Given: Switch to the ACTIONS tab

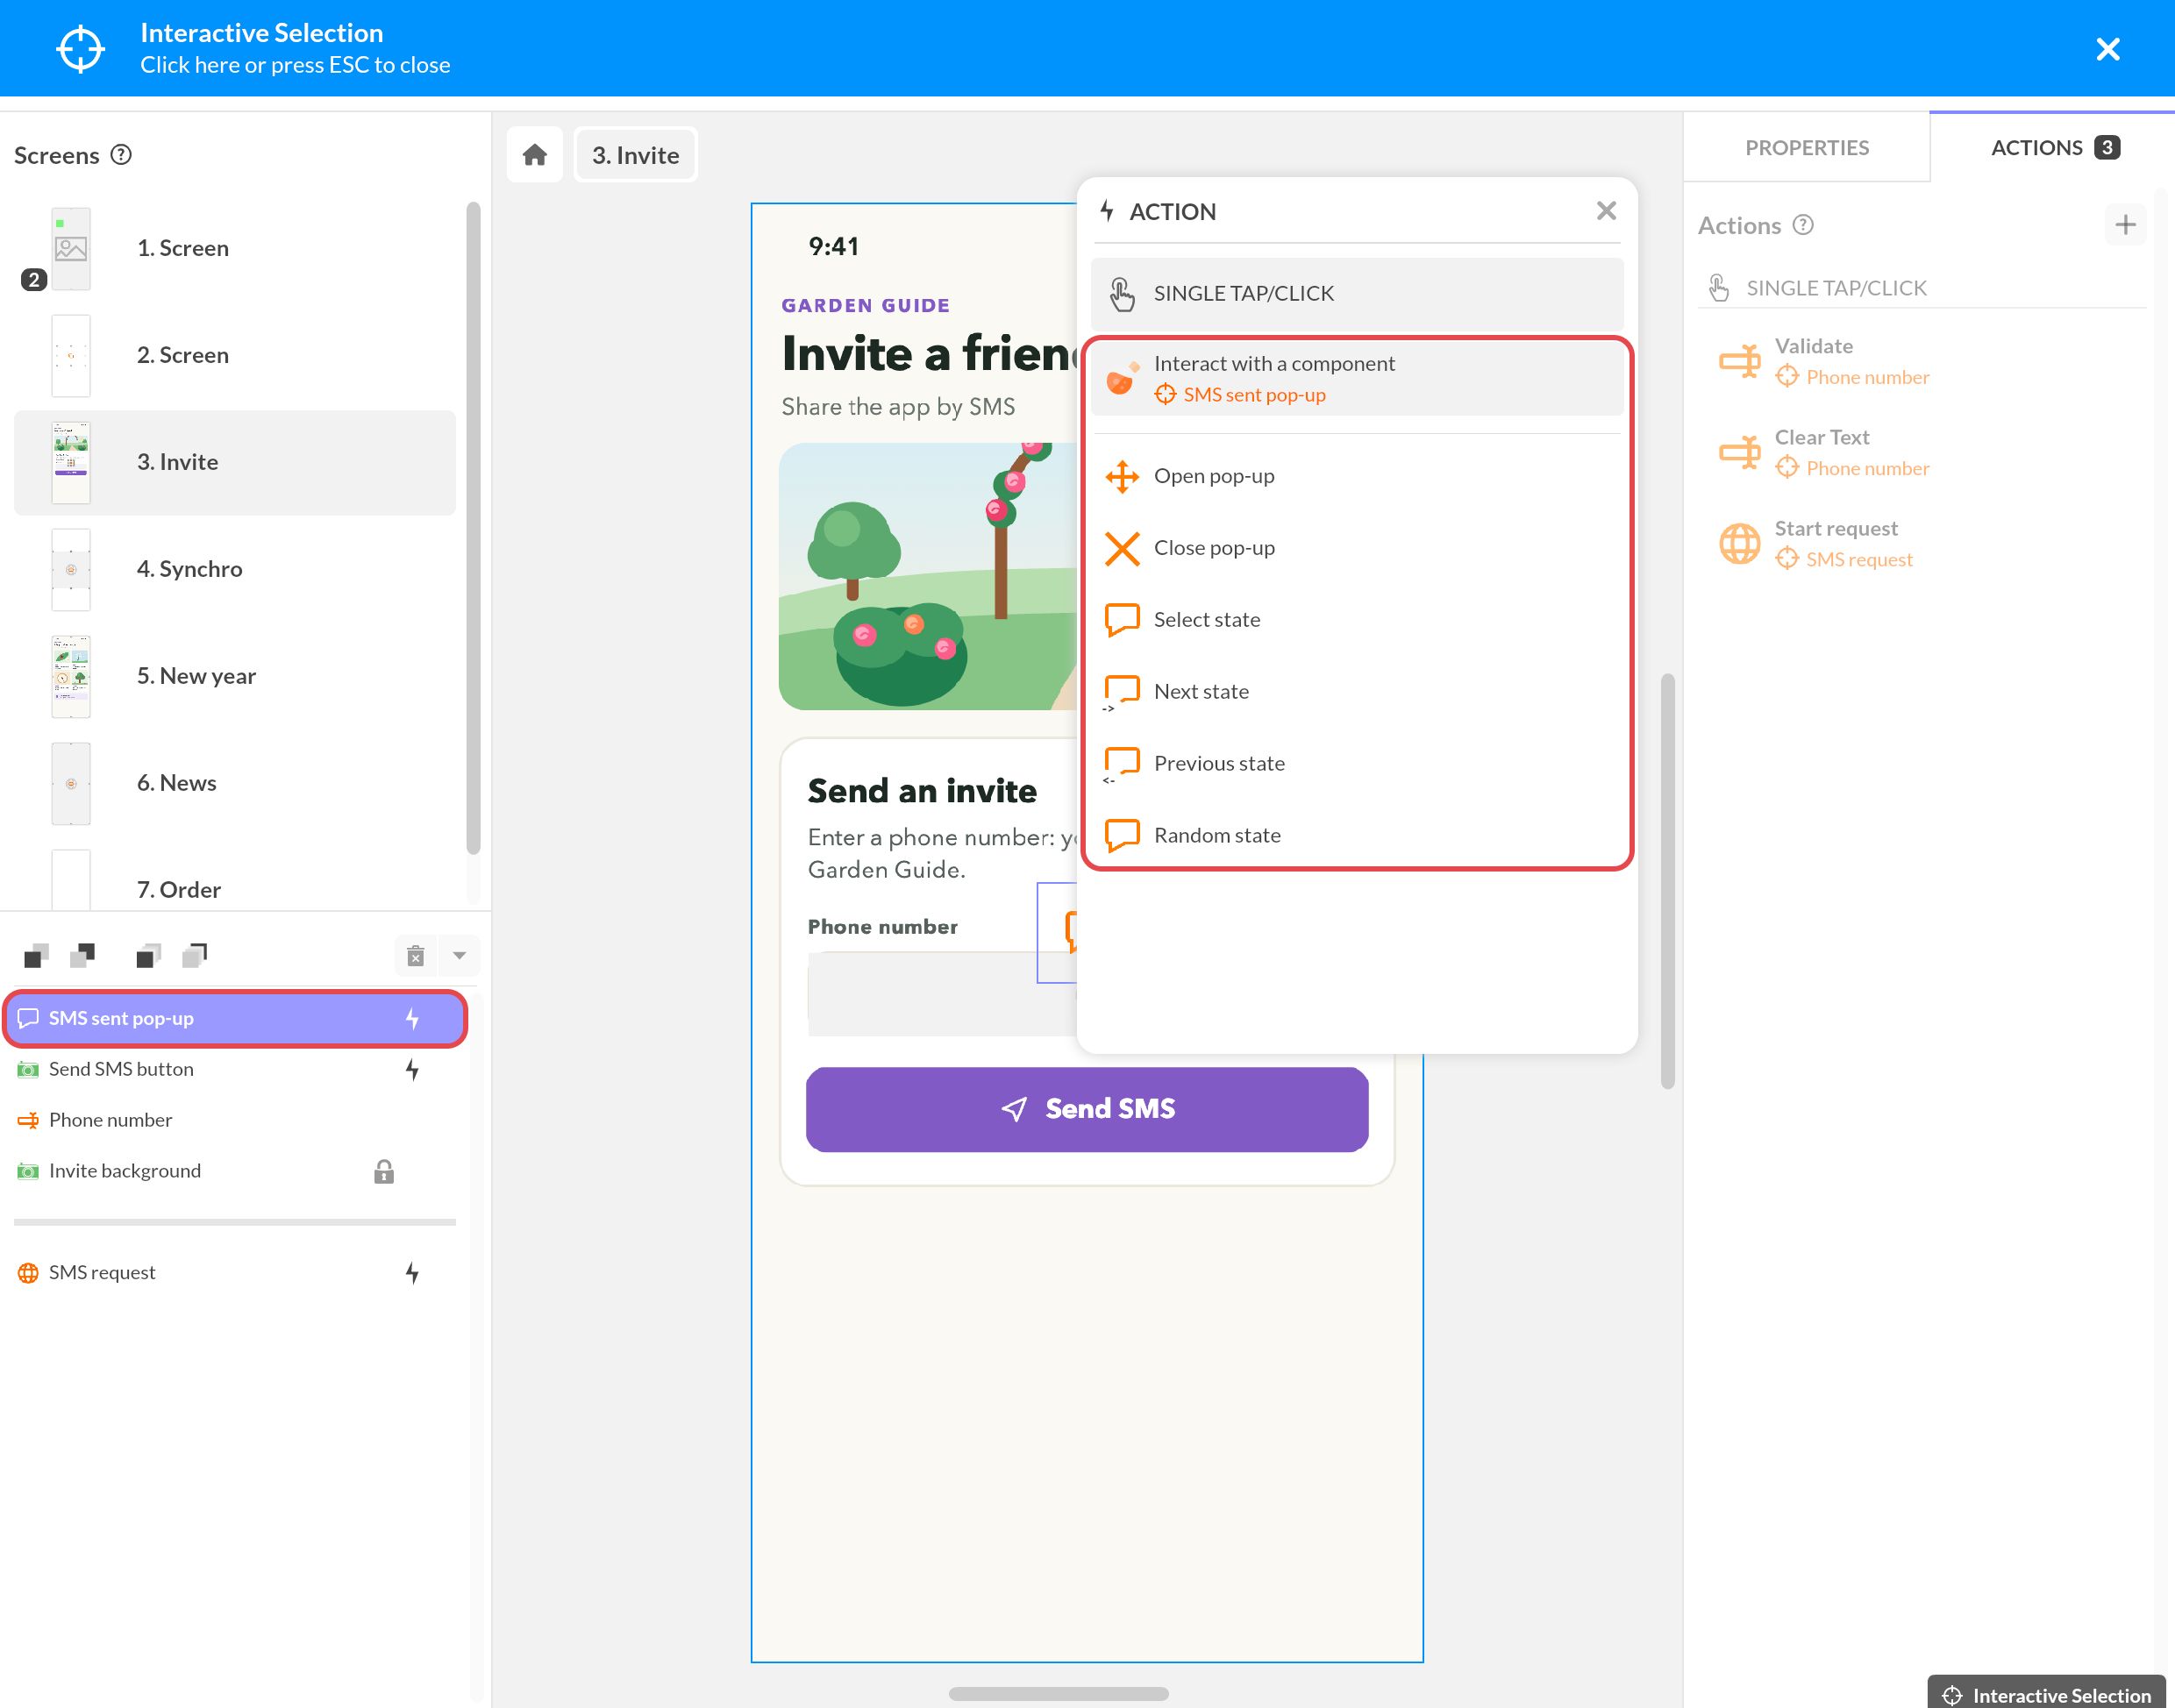Looking at the screenshot, I should click(x=2053, y=148).
